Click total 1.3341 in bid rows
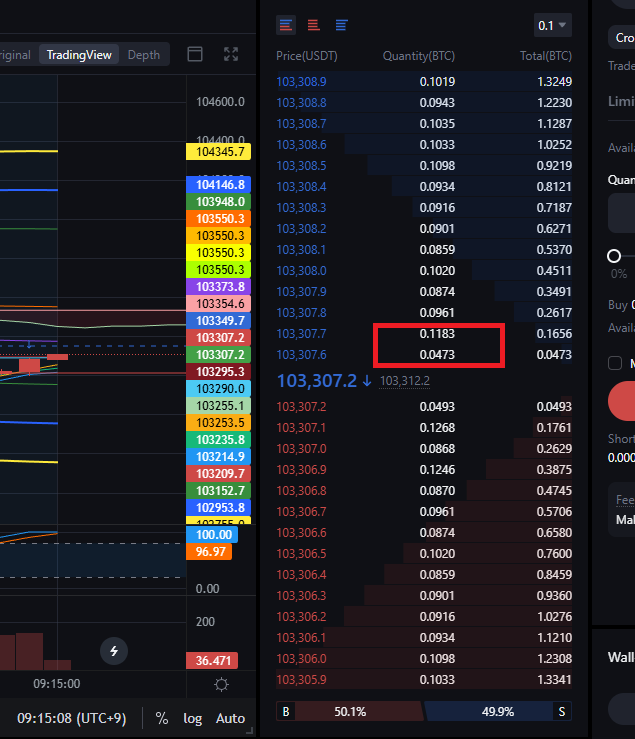Viewport: 635px width, 739px height. [x=554, y=680]
